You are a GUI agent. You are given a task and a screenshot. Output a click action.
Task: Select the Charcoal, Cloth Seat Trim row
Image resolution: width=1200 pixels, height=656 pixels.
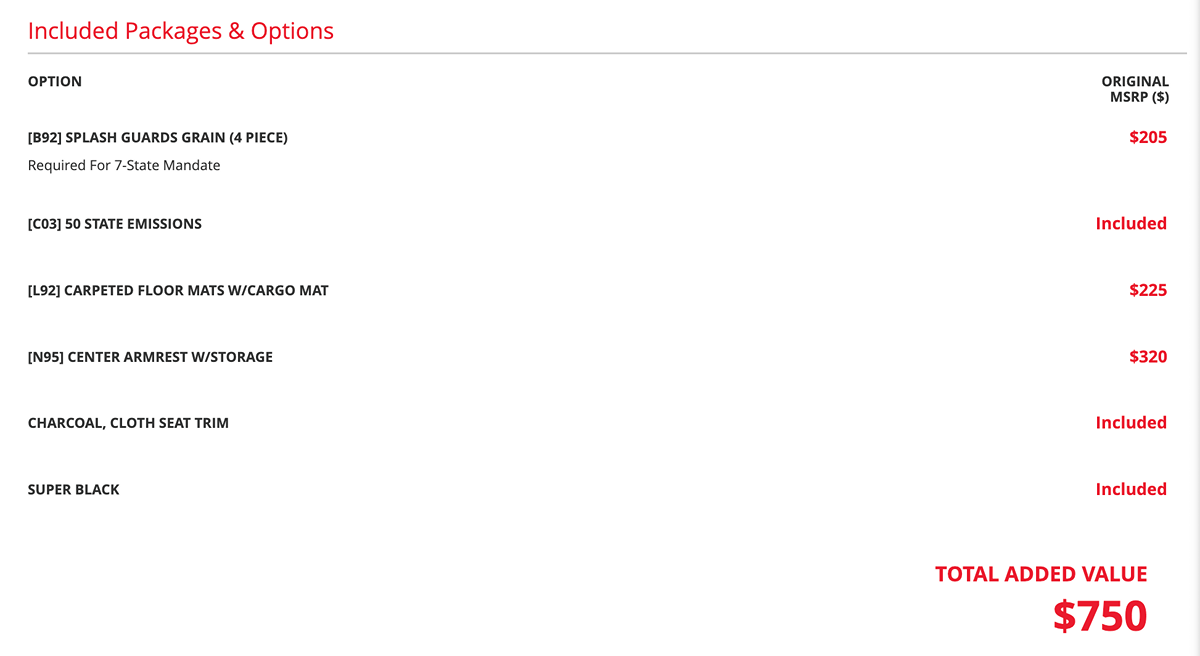click(x=128, y=423)
